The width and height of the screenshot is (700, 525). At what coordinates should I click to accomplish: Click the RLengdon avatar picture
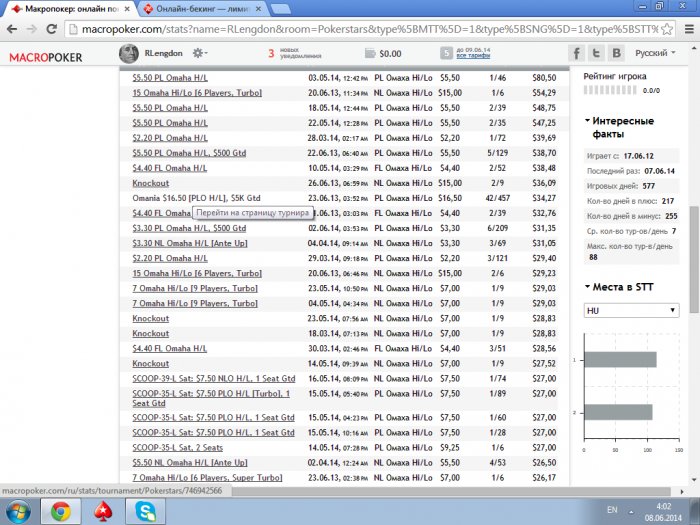(x=129, y=54)
